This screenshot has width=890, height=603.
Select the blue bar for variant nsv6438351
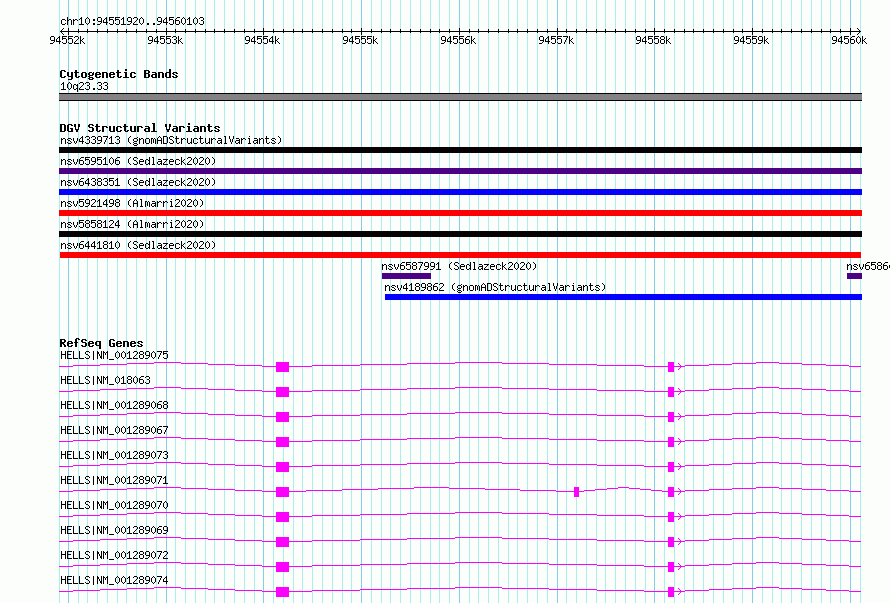[460, 192]
